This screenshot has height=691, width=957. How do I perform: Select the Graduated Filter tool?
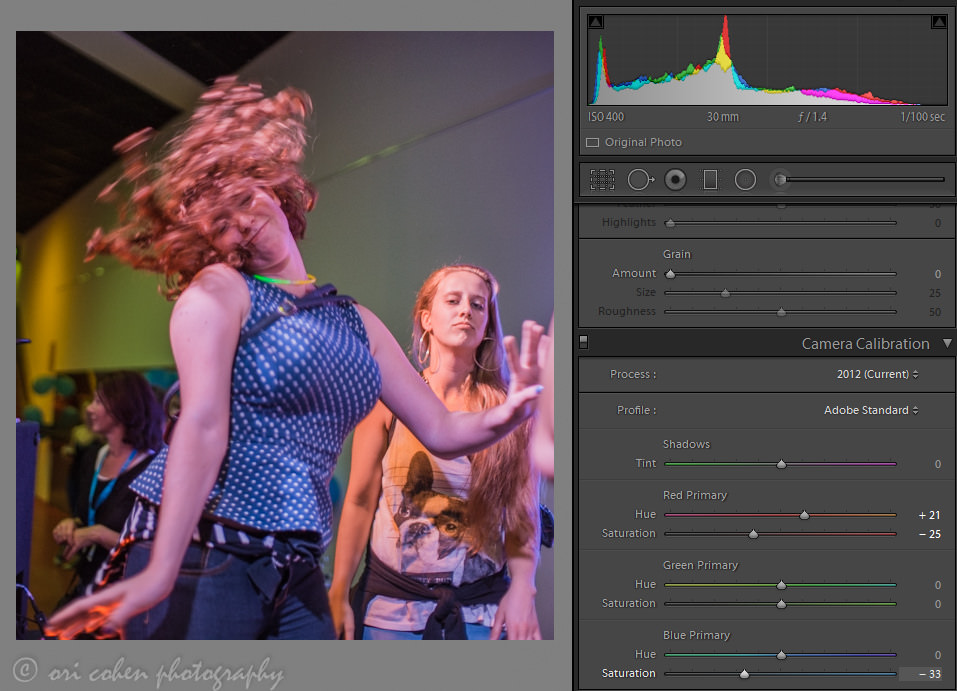[710, 179]
